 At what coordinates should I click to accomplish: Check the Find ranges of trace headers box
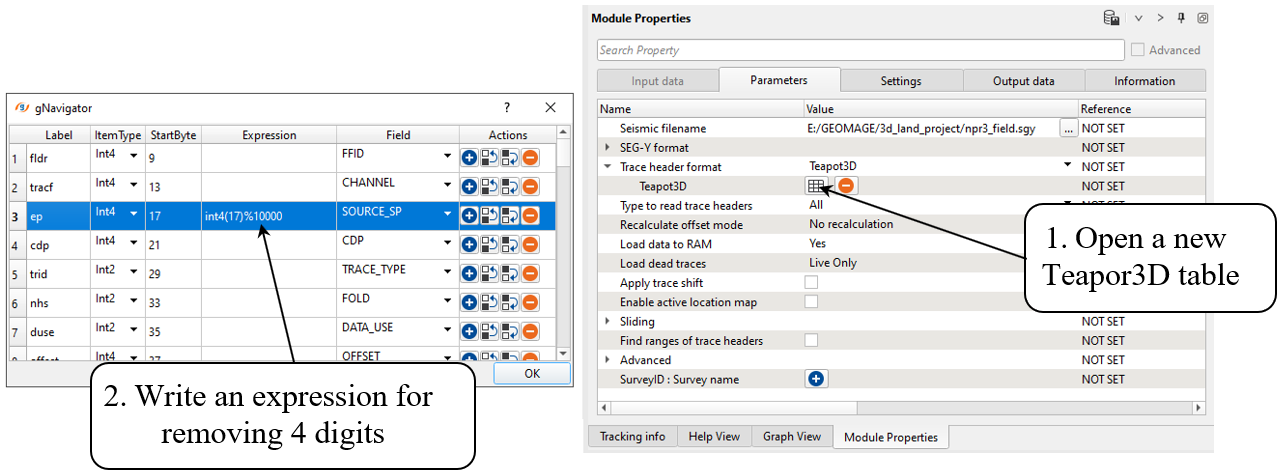812,341
